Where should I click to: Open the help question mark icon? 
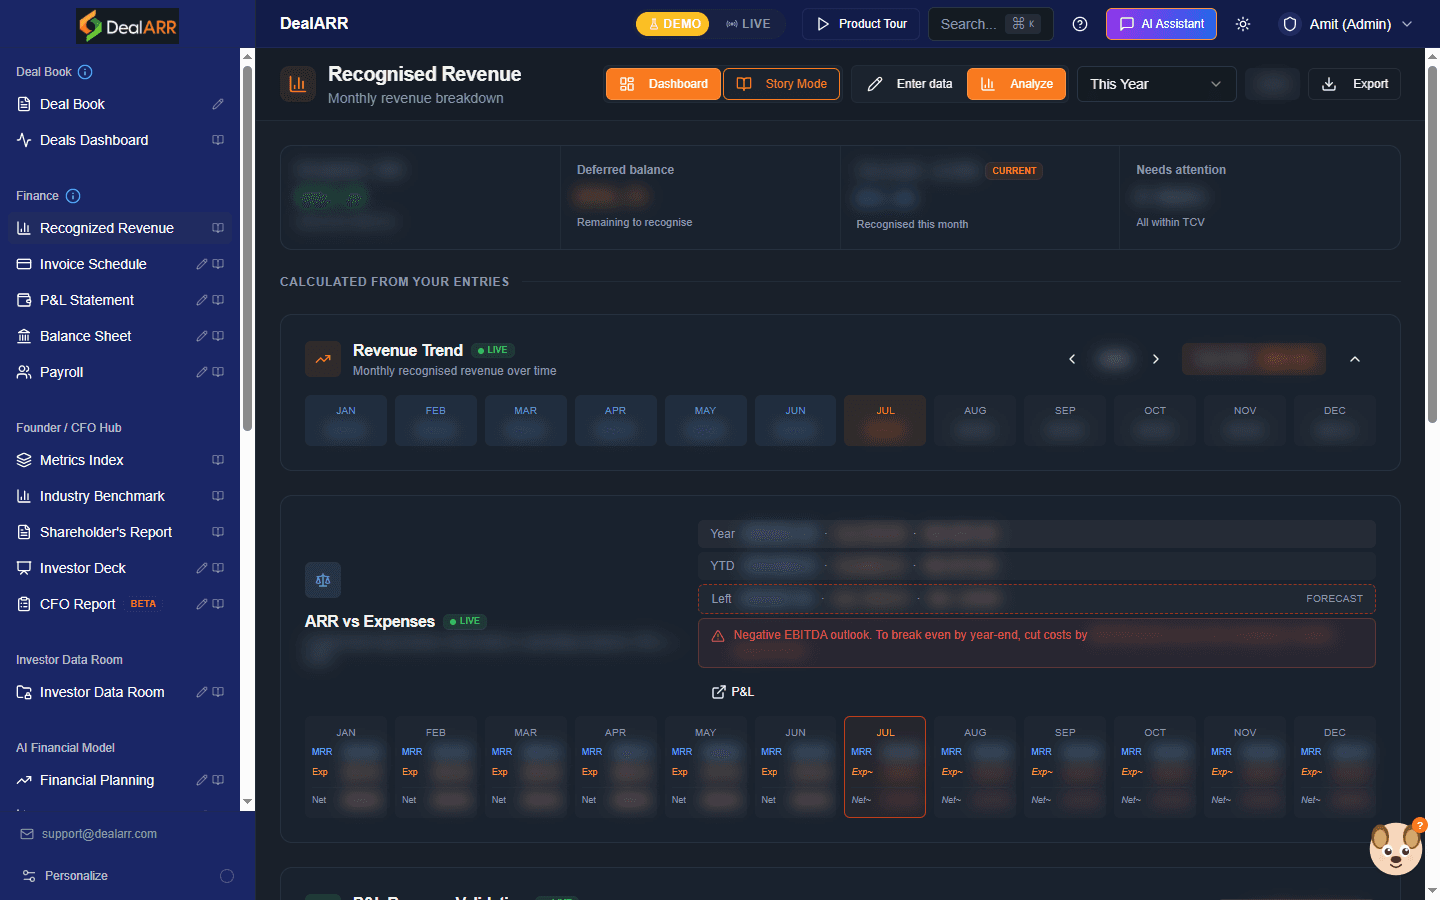pyautogui.click(x=1080, y=24)
